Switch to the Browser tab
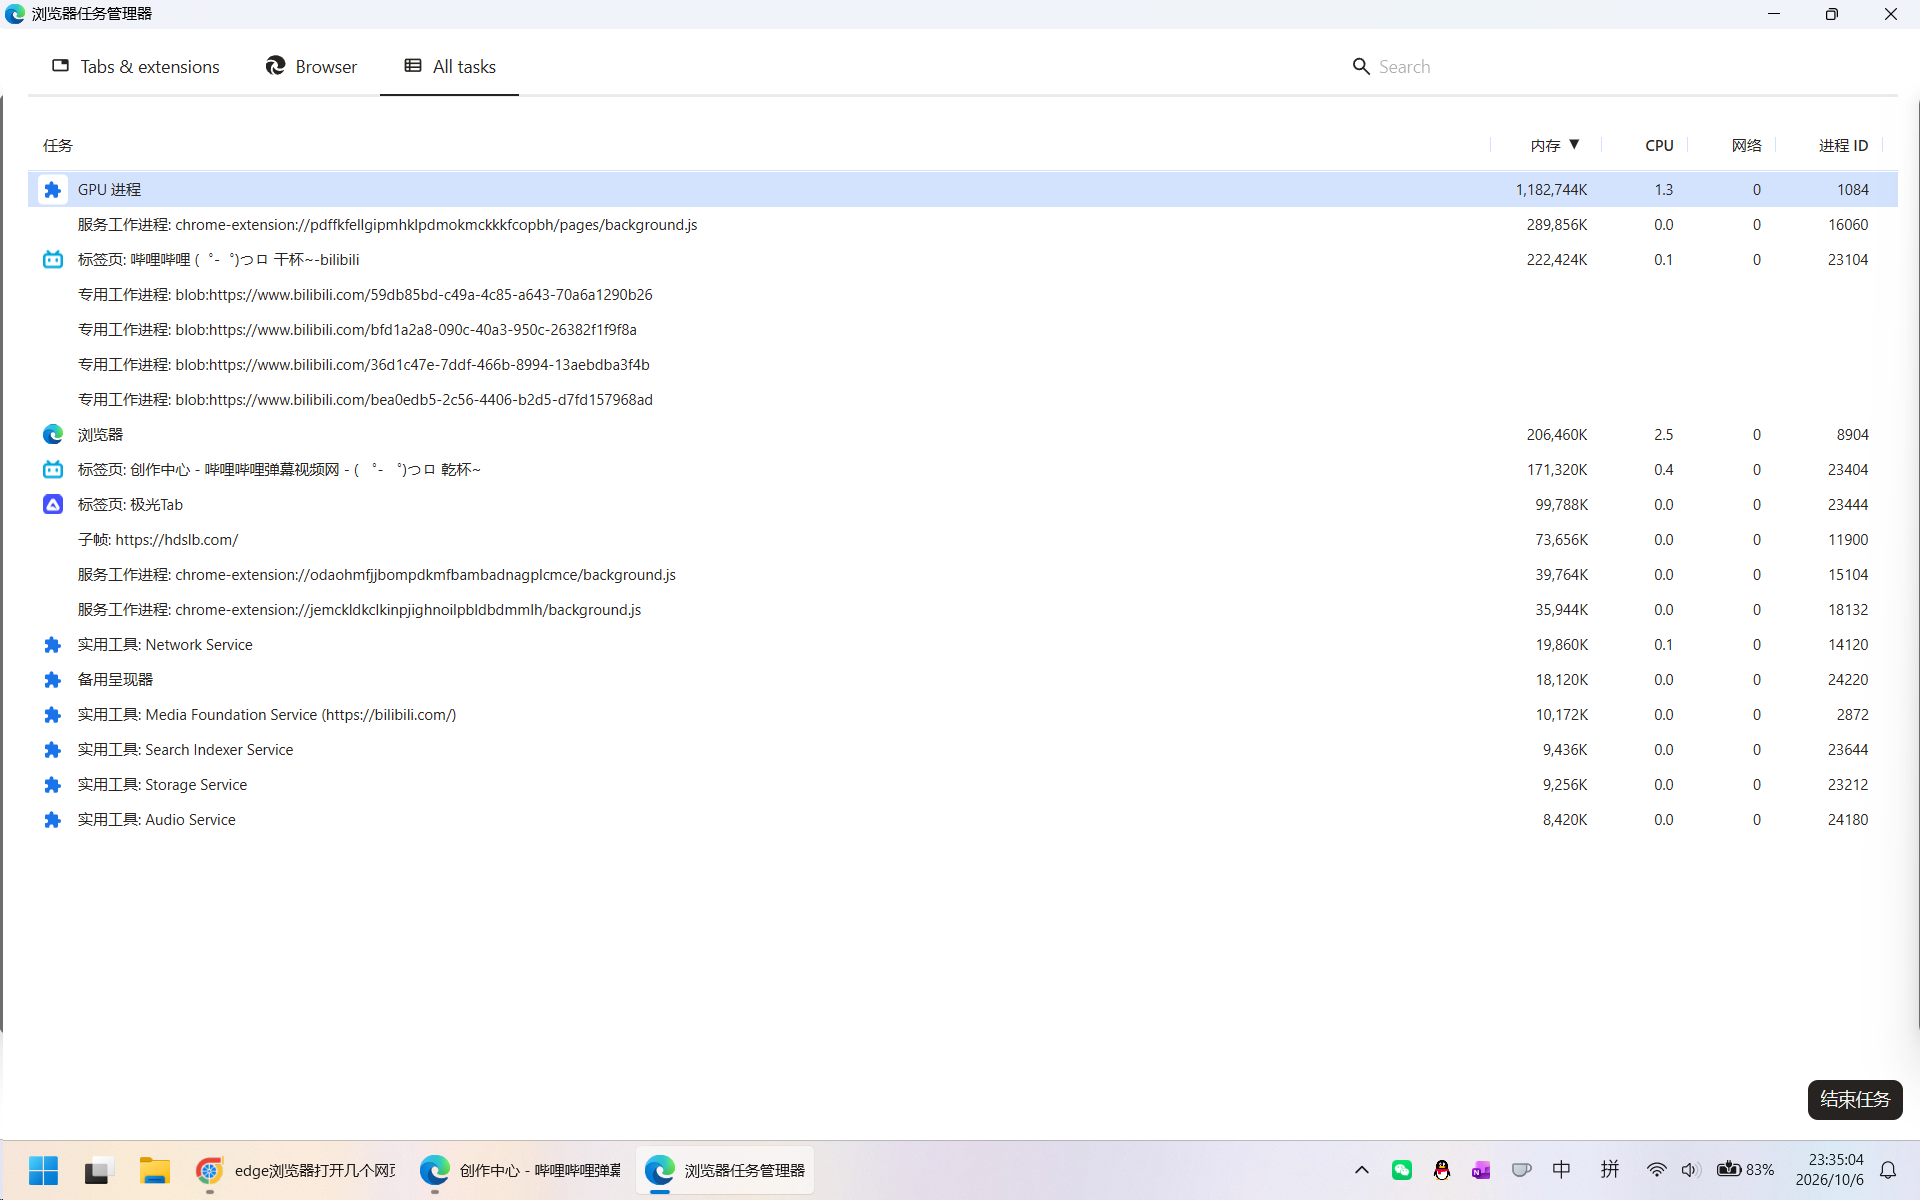The width and height of the screenshot is (1920, 1200). (x=311, y=67)
